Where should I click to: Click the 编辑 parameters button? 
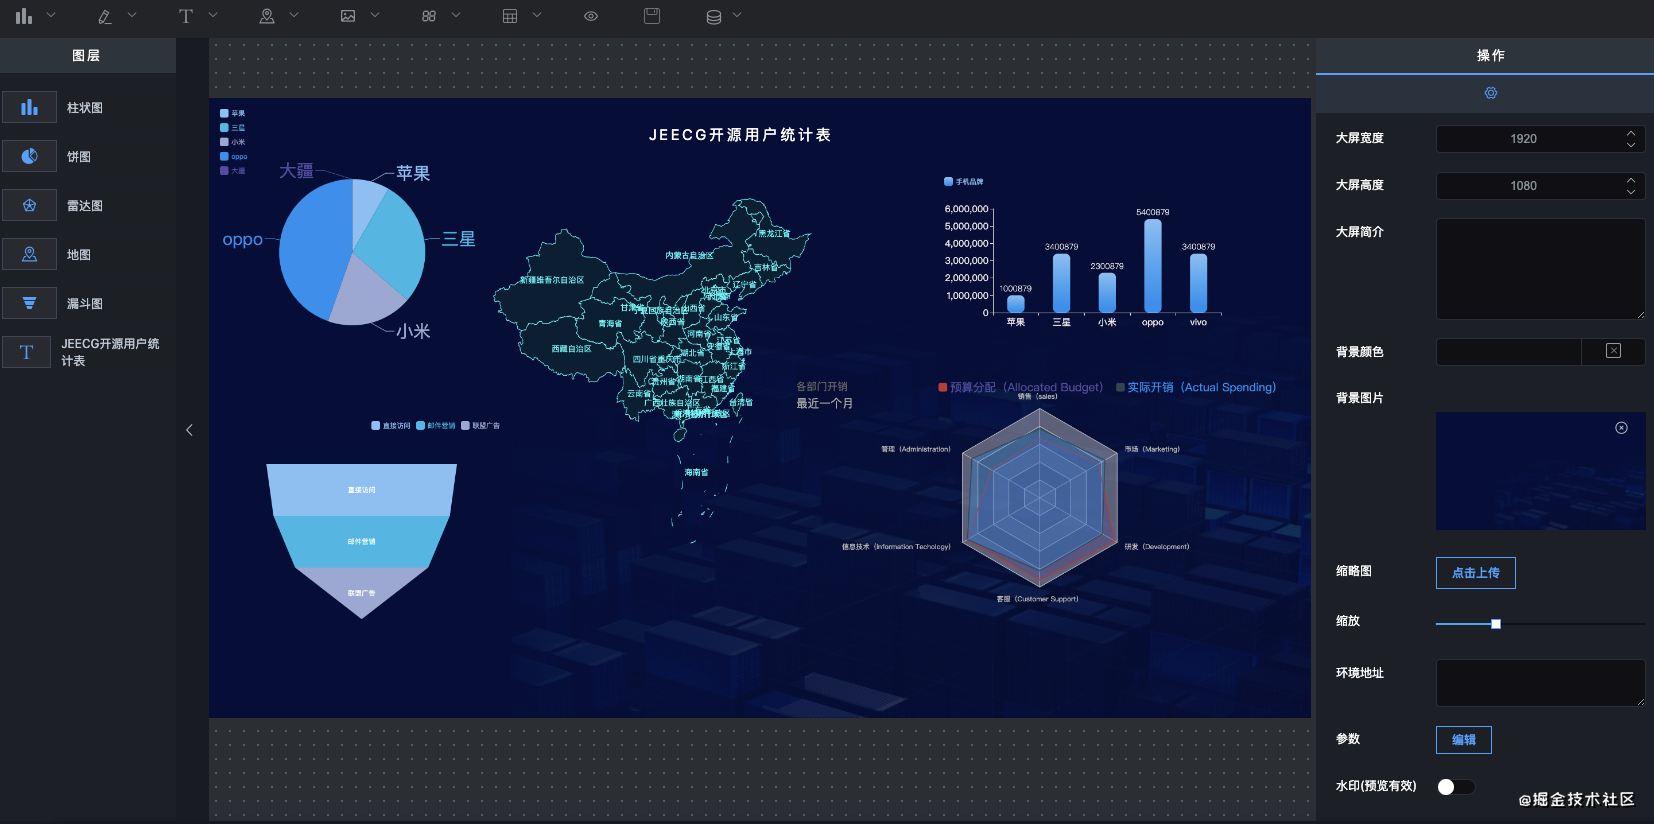coord(1464,740)
